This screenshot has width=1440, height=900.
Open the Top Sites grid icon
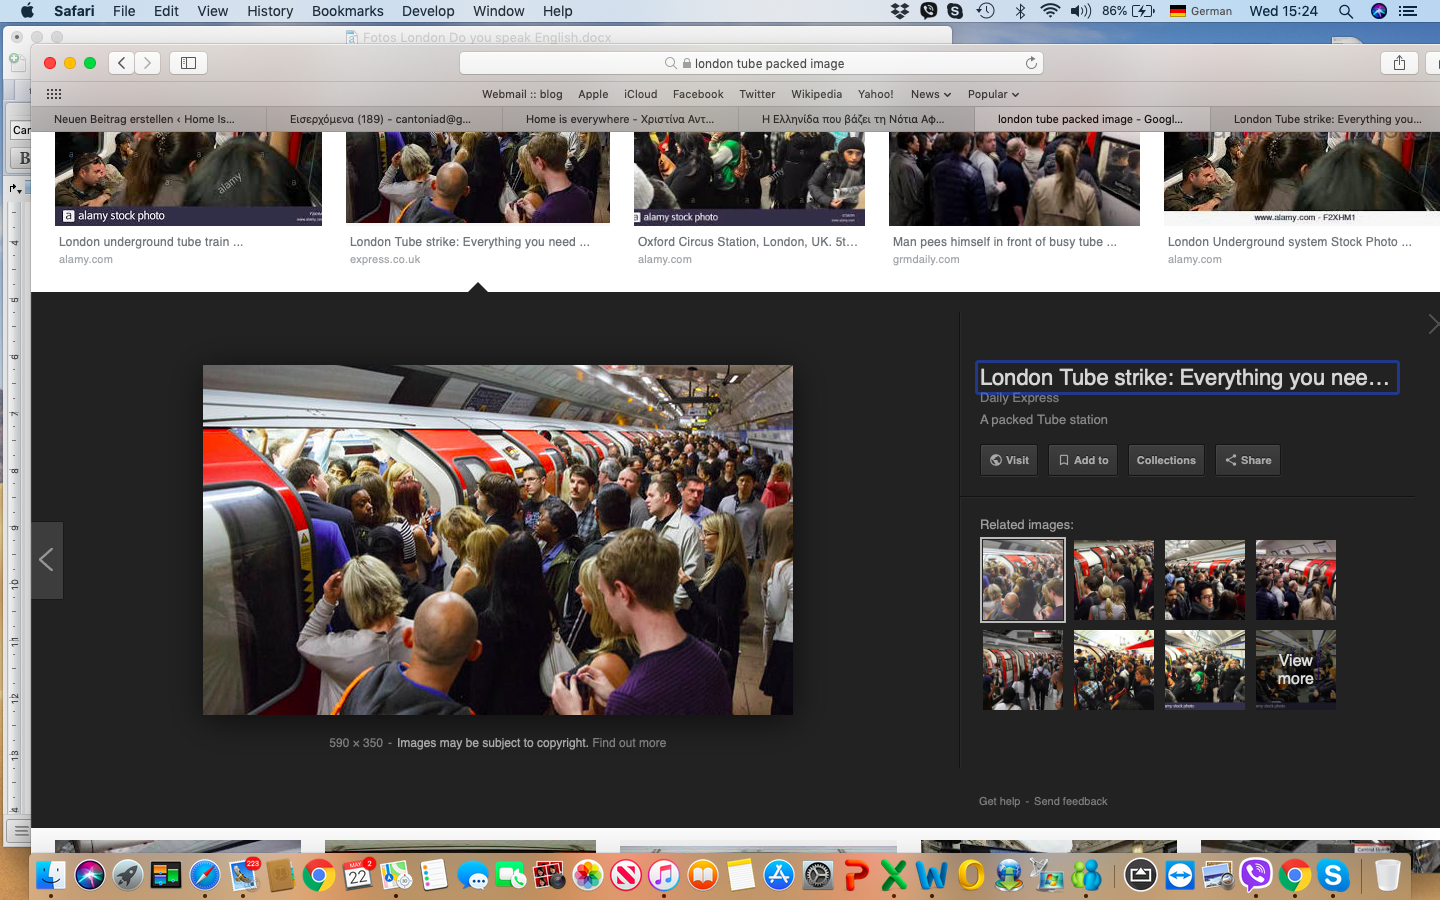click(x=54, y=94)
